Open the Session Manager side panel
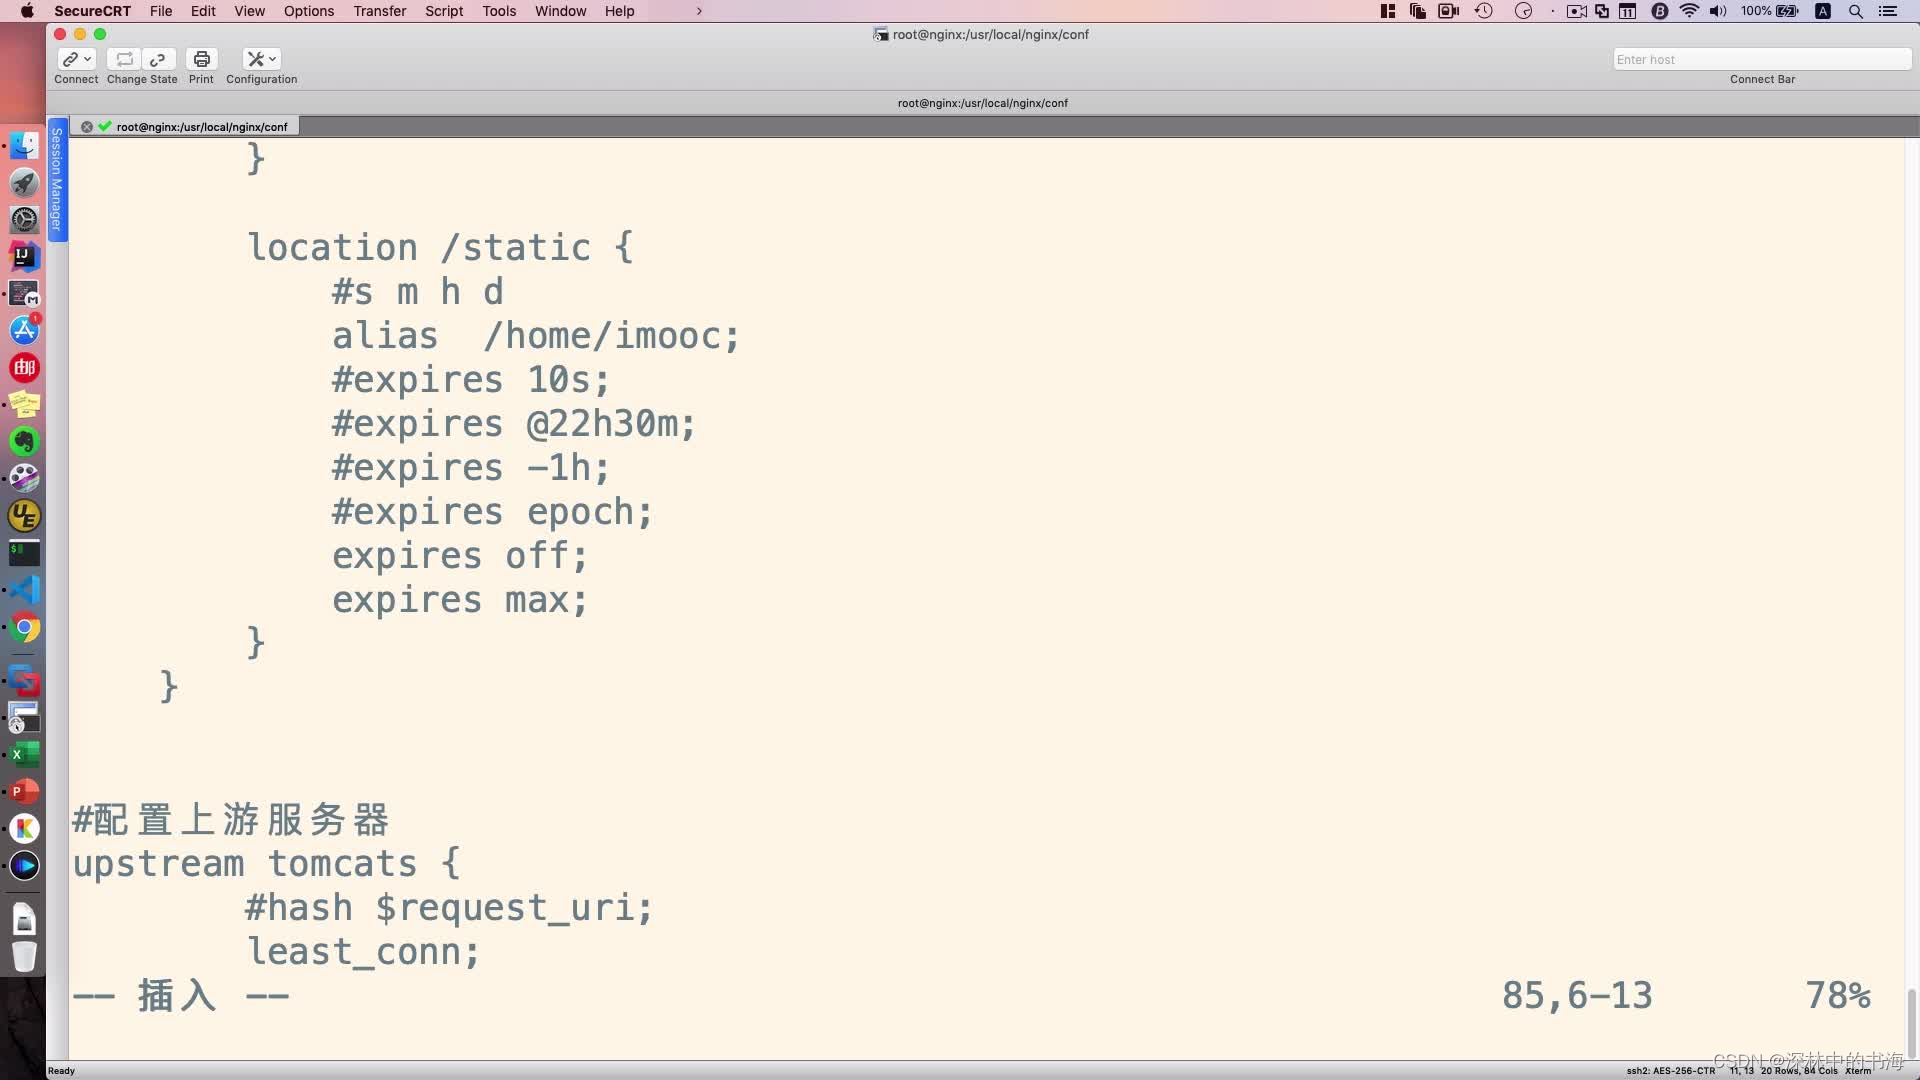The width and height of the screenshot is (1920, 1080). [x=57, y=180]
